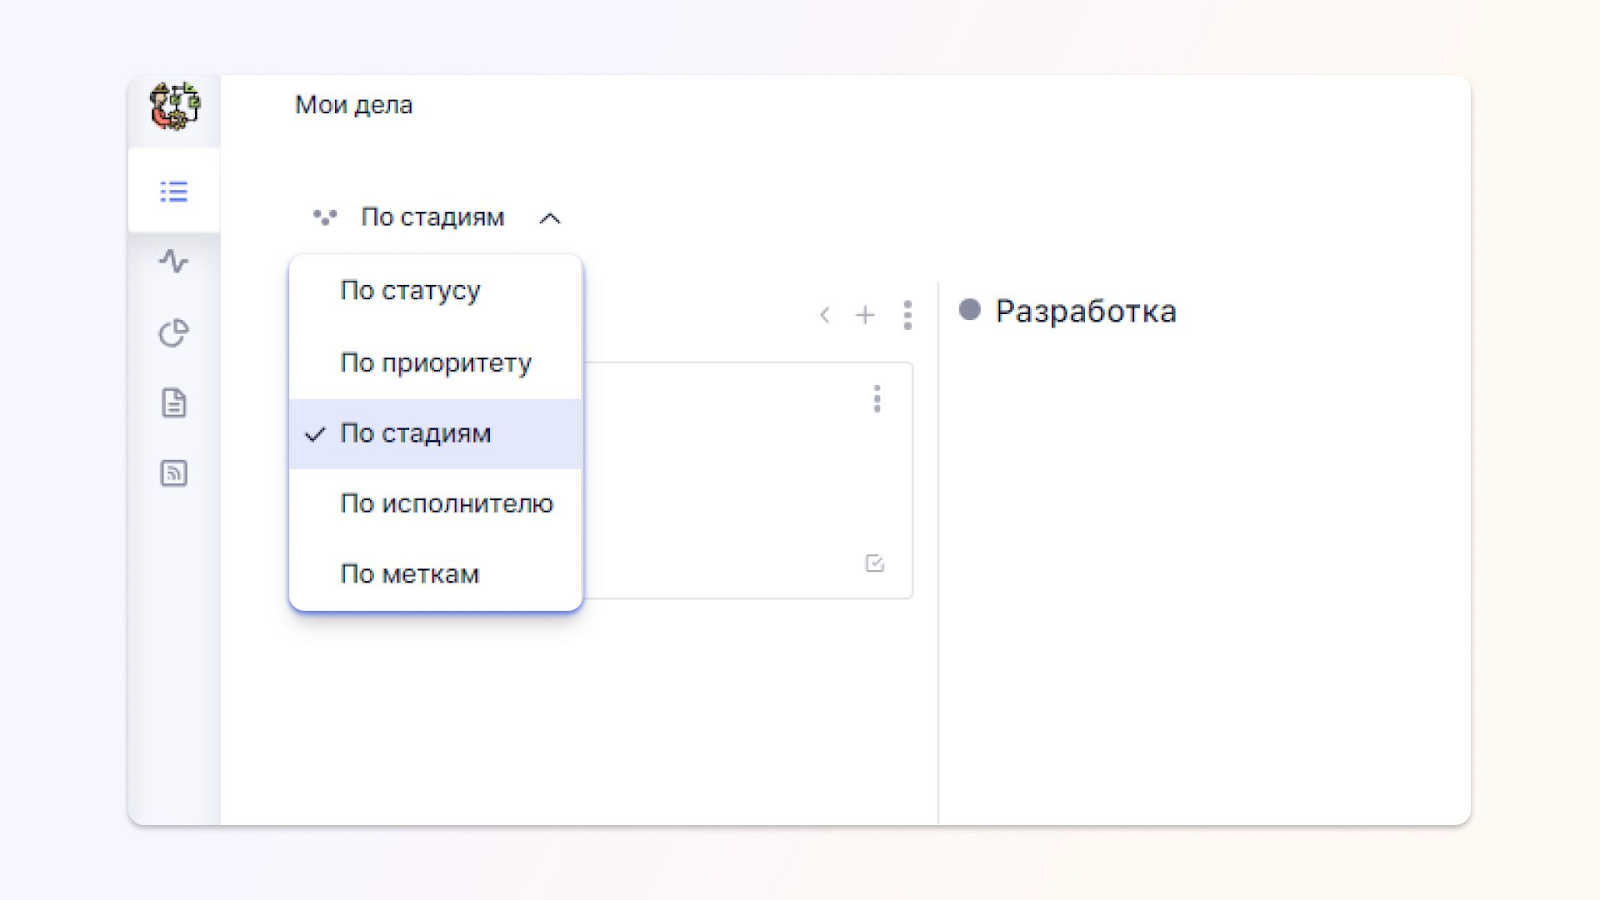Open the task list sidebar icon
This screenshot has height=900, width=1600.
(174, 191)
